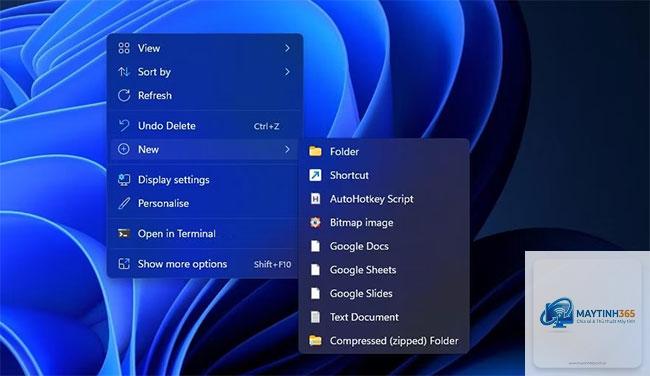650x376 pixels.
Task: Expand the Sort by submenu chevron
Action: [x=287, y=72]
